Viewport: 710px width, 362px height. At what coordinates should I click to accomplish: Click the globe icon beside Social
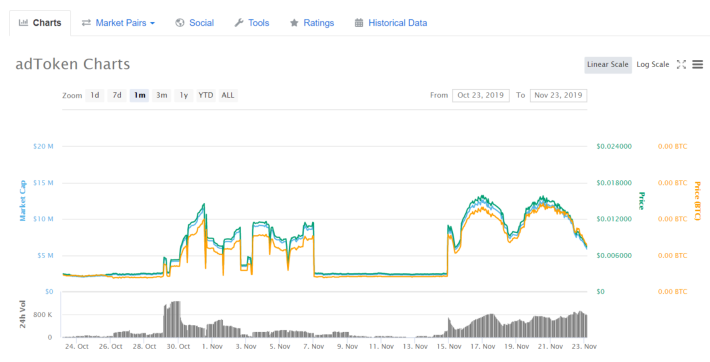click(x=180, y=23)
